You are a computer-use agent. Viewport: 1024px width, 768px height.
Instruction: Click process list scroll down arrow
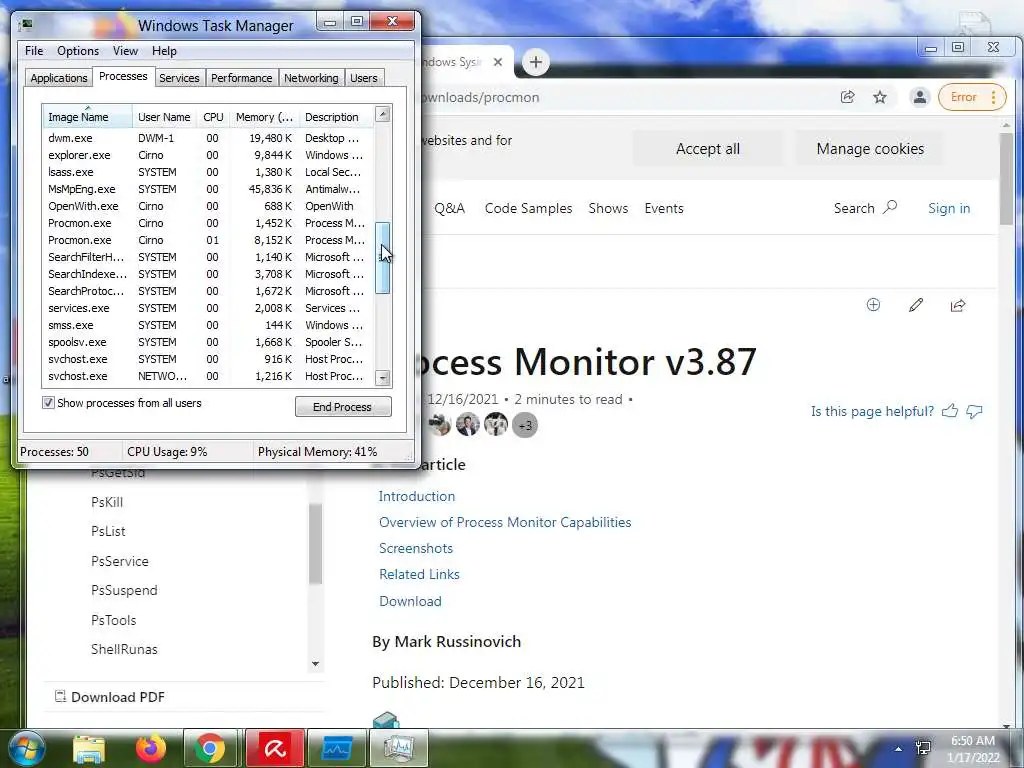coord(383,377)
